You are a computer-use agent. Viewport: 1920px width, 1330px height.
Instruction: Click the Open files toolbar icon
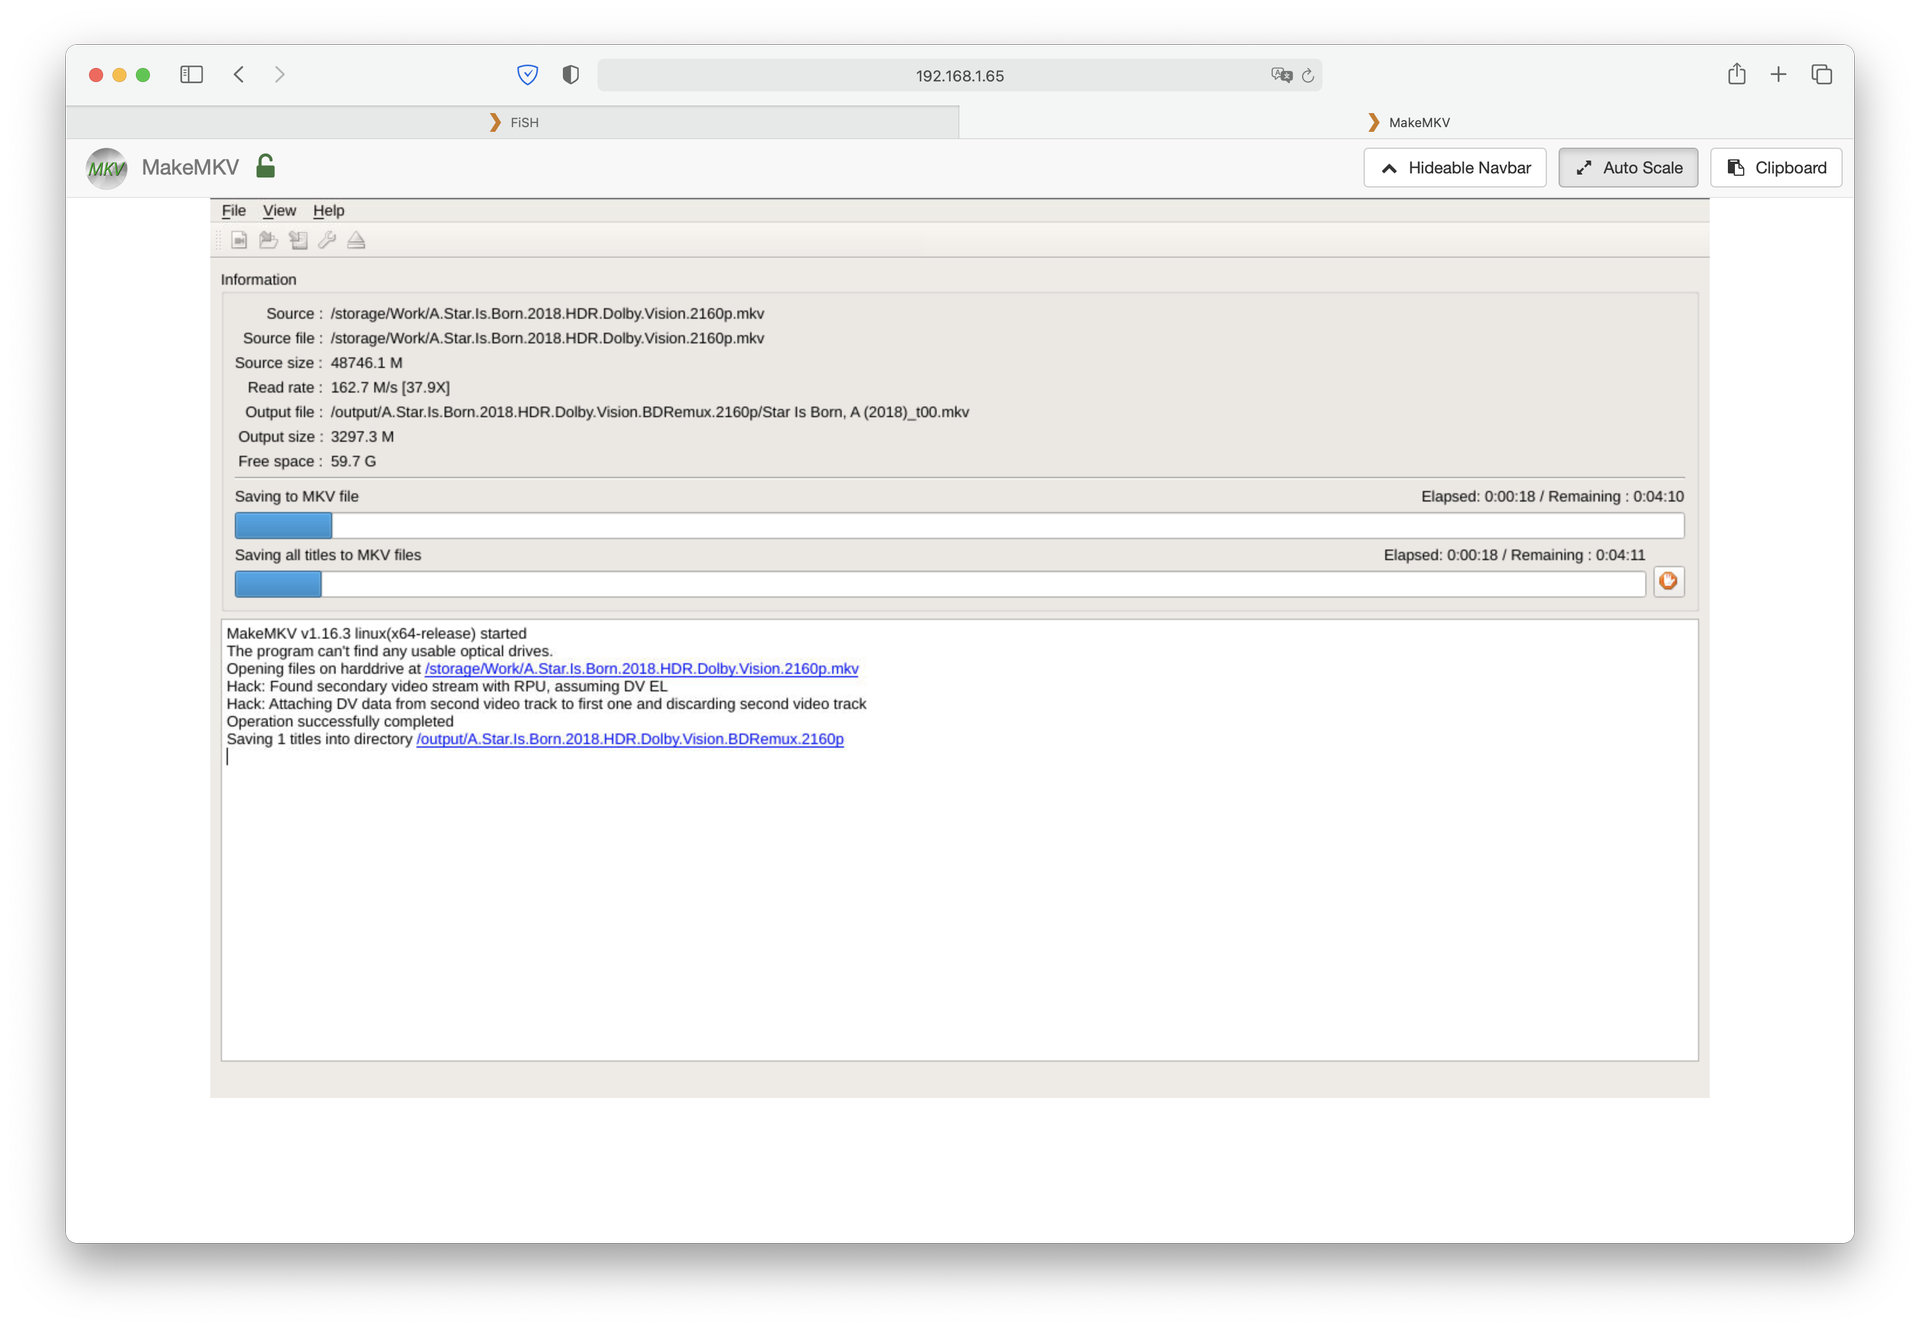(239, 240)
